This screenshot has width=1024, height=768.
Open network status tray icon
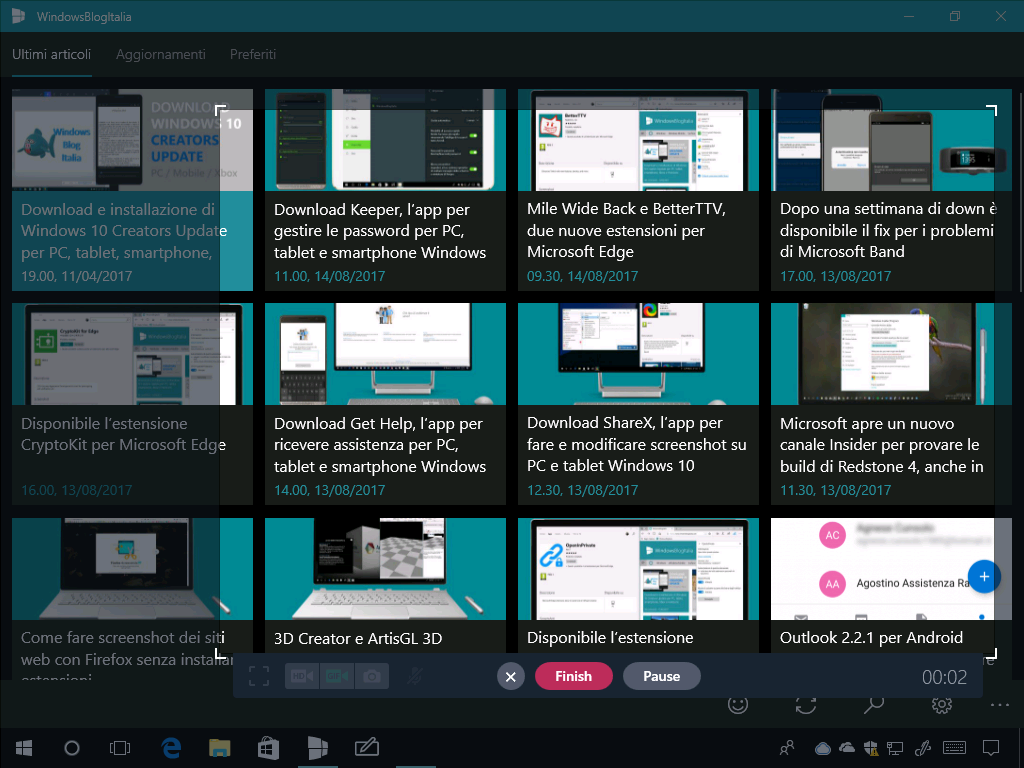click(x=895, y=748)
